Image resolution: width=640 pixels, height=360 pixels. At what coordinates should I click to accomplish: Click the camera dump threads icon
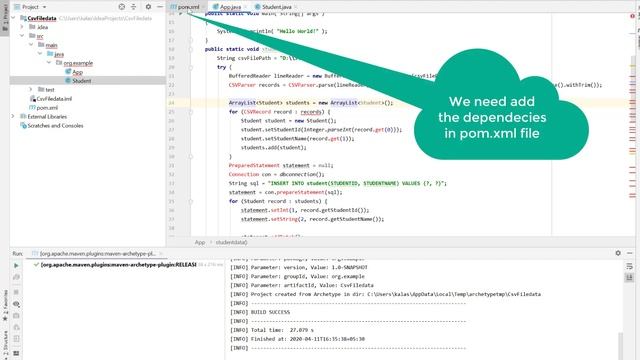16,316
